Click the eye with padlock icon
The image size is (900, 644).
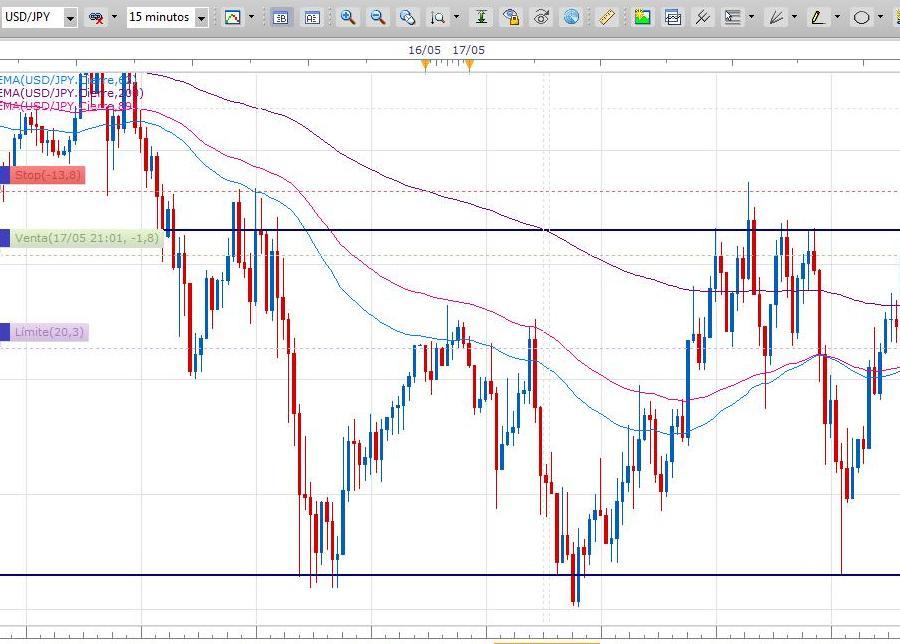click(511, 17)
